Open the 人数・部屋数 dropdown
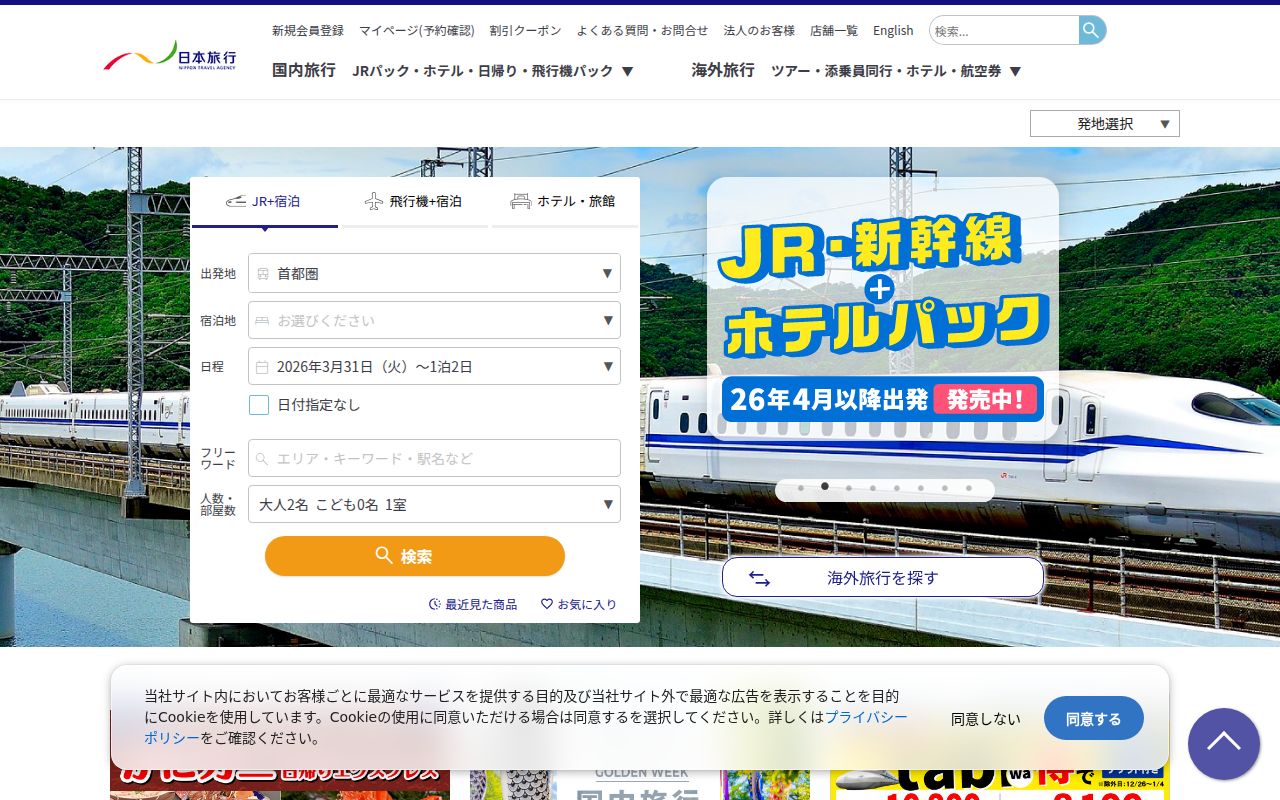Screen dimensions: 1280x800 tap(434, 504)
